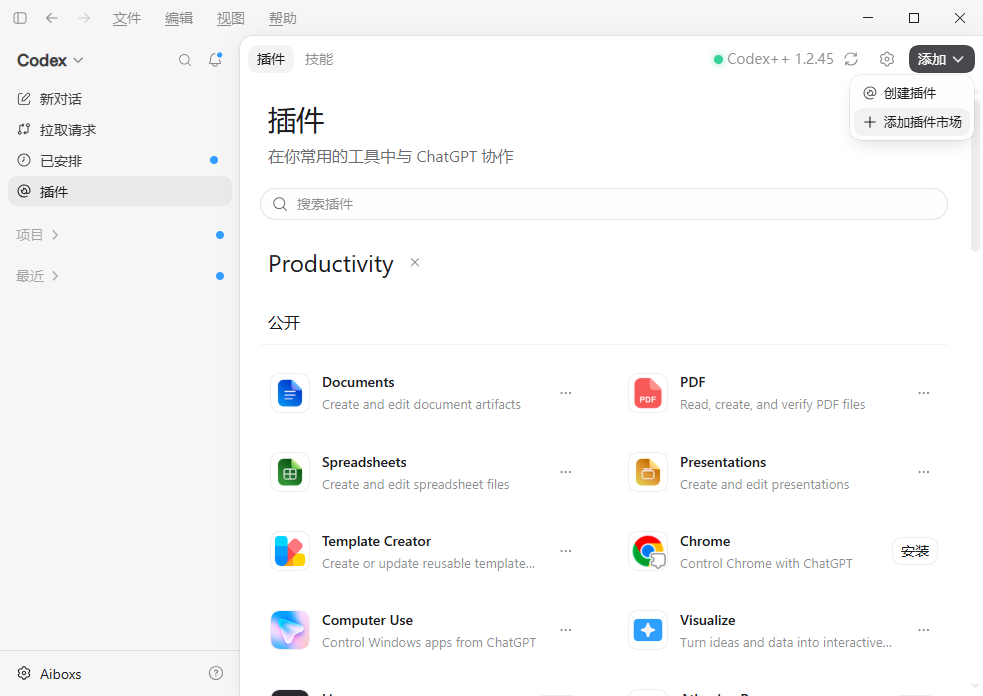Expand the 最近 section
The width and height of the screenshot is (983, 696).
(x=38, y=276)
